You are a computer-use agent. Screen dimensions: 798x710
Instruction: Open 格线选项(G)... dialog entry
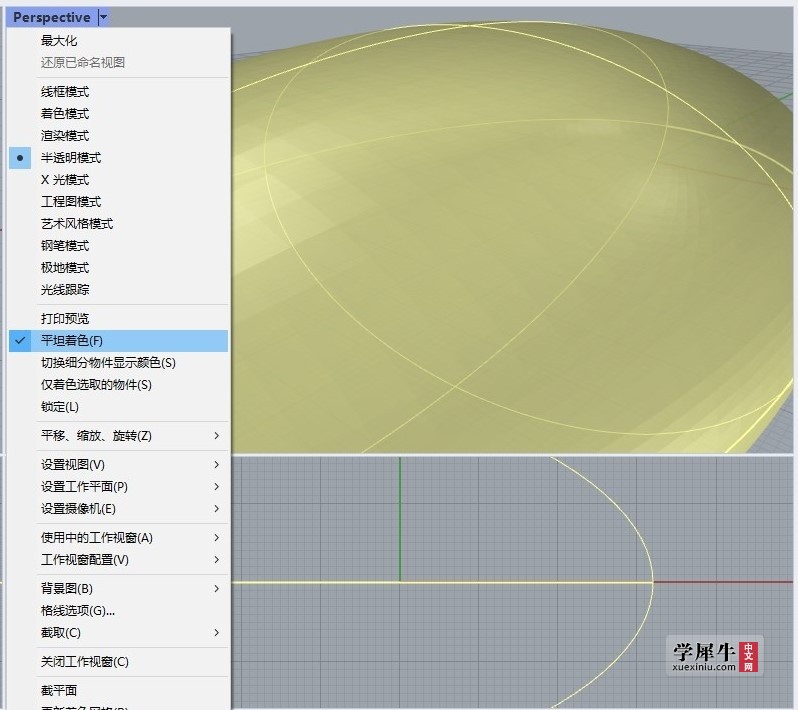[119, 611]
